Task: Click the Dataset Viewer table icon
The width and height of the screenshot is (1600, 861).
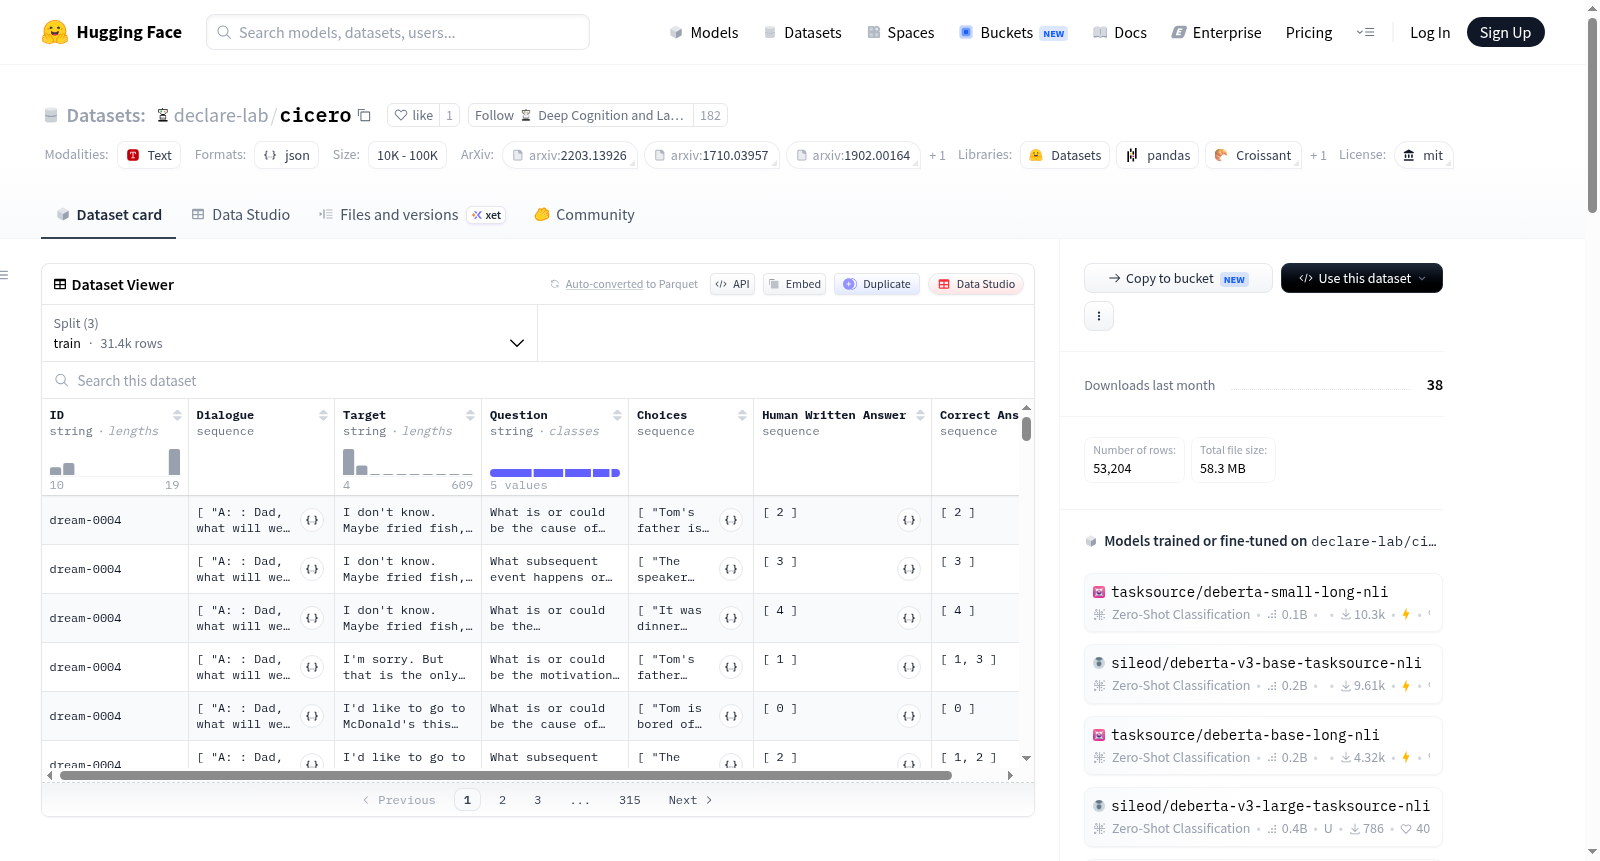Action: [x=60, y=285]
